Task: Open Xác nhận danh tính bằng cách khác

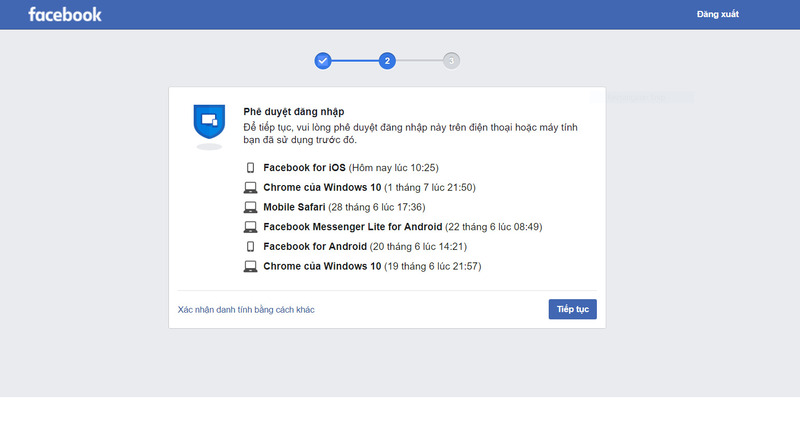Action: click(x=246, y=310)
